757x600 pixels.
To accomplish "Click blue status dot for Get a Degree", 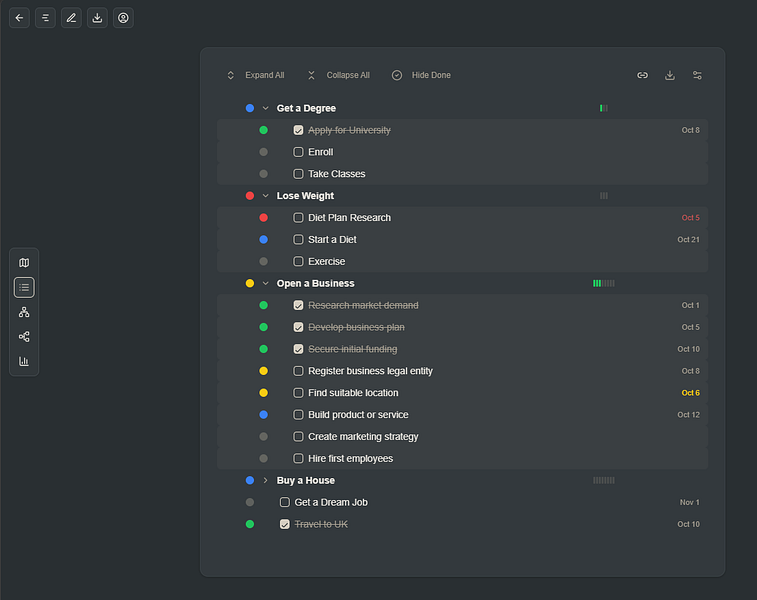I will tap(250, 108).
